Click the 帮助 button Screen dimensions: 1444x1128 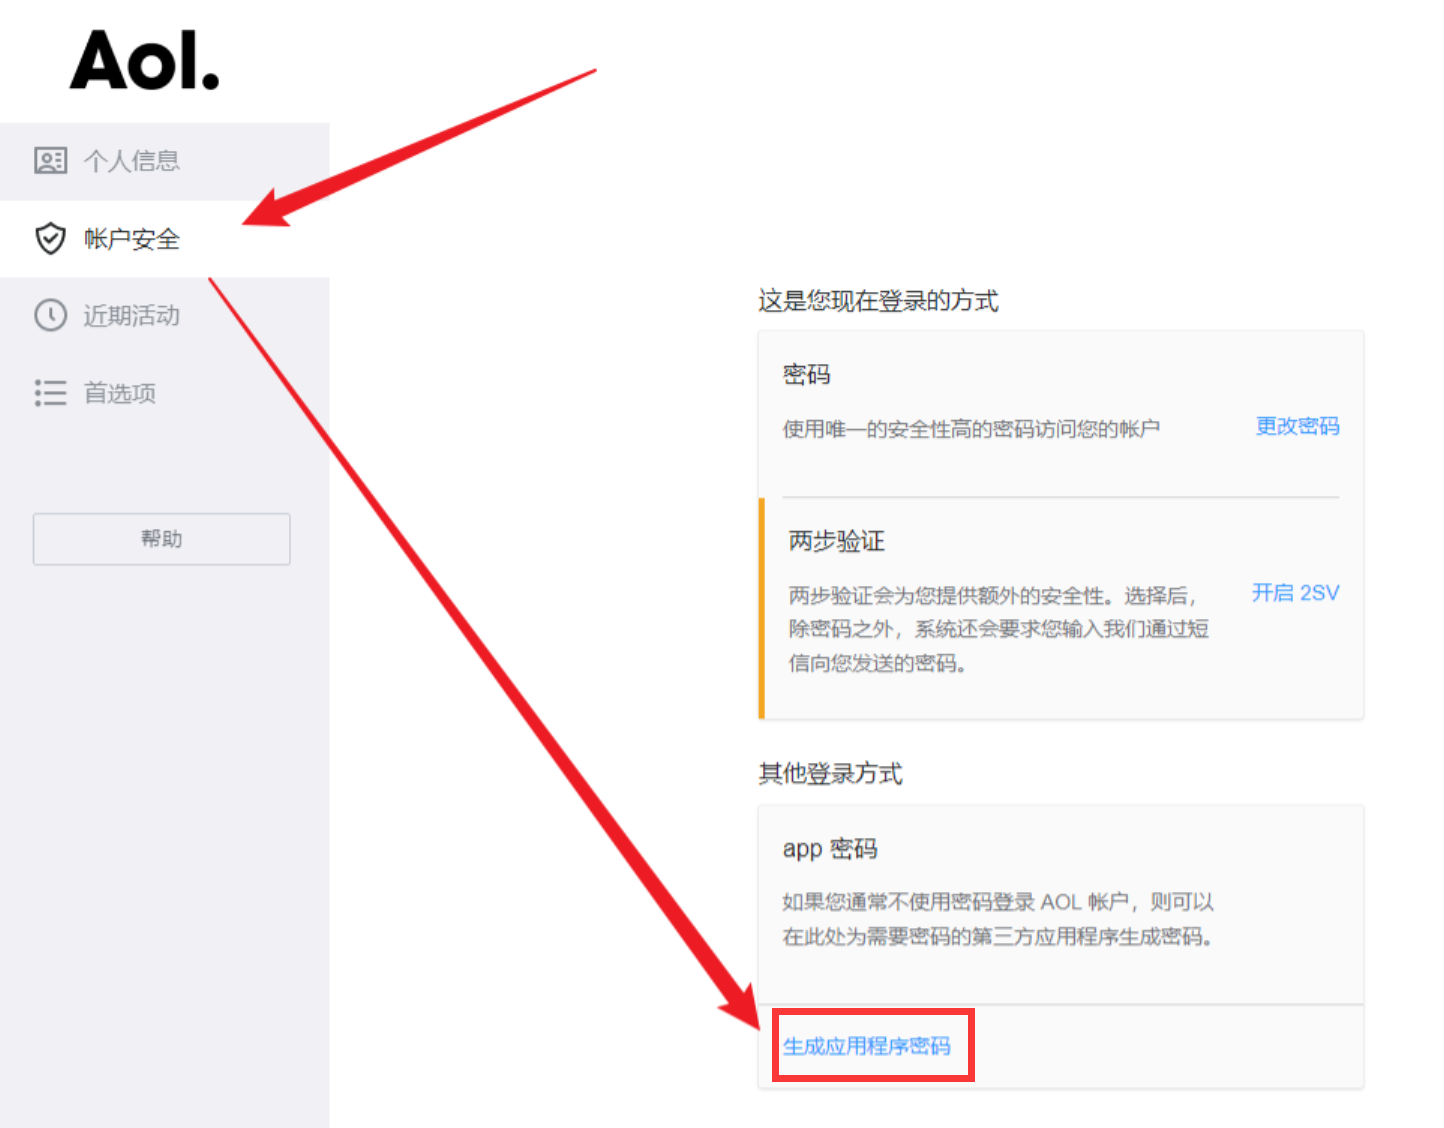pyautogui.click(x=162, y=539)
